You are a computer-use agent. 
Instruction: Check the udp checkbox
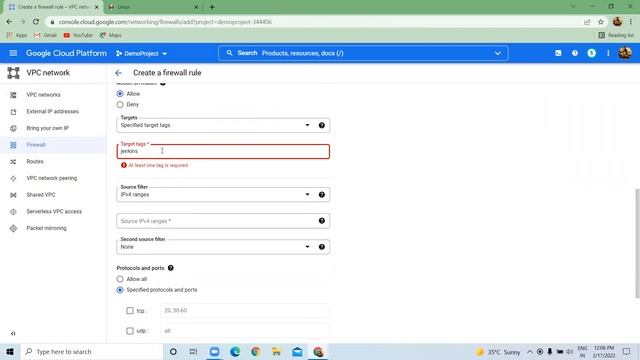(x=130, y=331)
